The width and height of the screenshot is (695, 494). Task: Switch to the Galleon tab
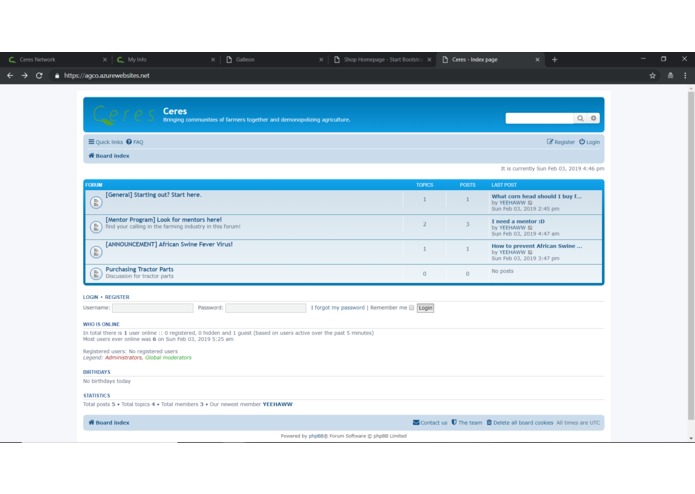tap(272, 59)
